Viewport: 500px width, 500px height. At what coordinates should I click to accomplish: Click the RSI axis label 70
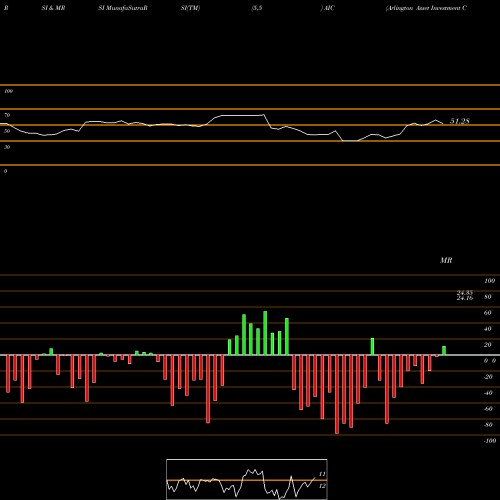(7, 115)
